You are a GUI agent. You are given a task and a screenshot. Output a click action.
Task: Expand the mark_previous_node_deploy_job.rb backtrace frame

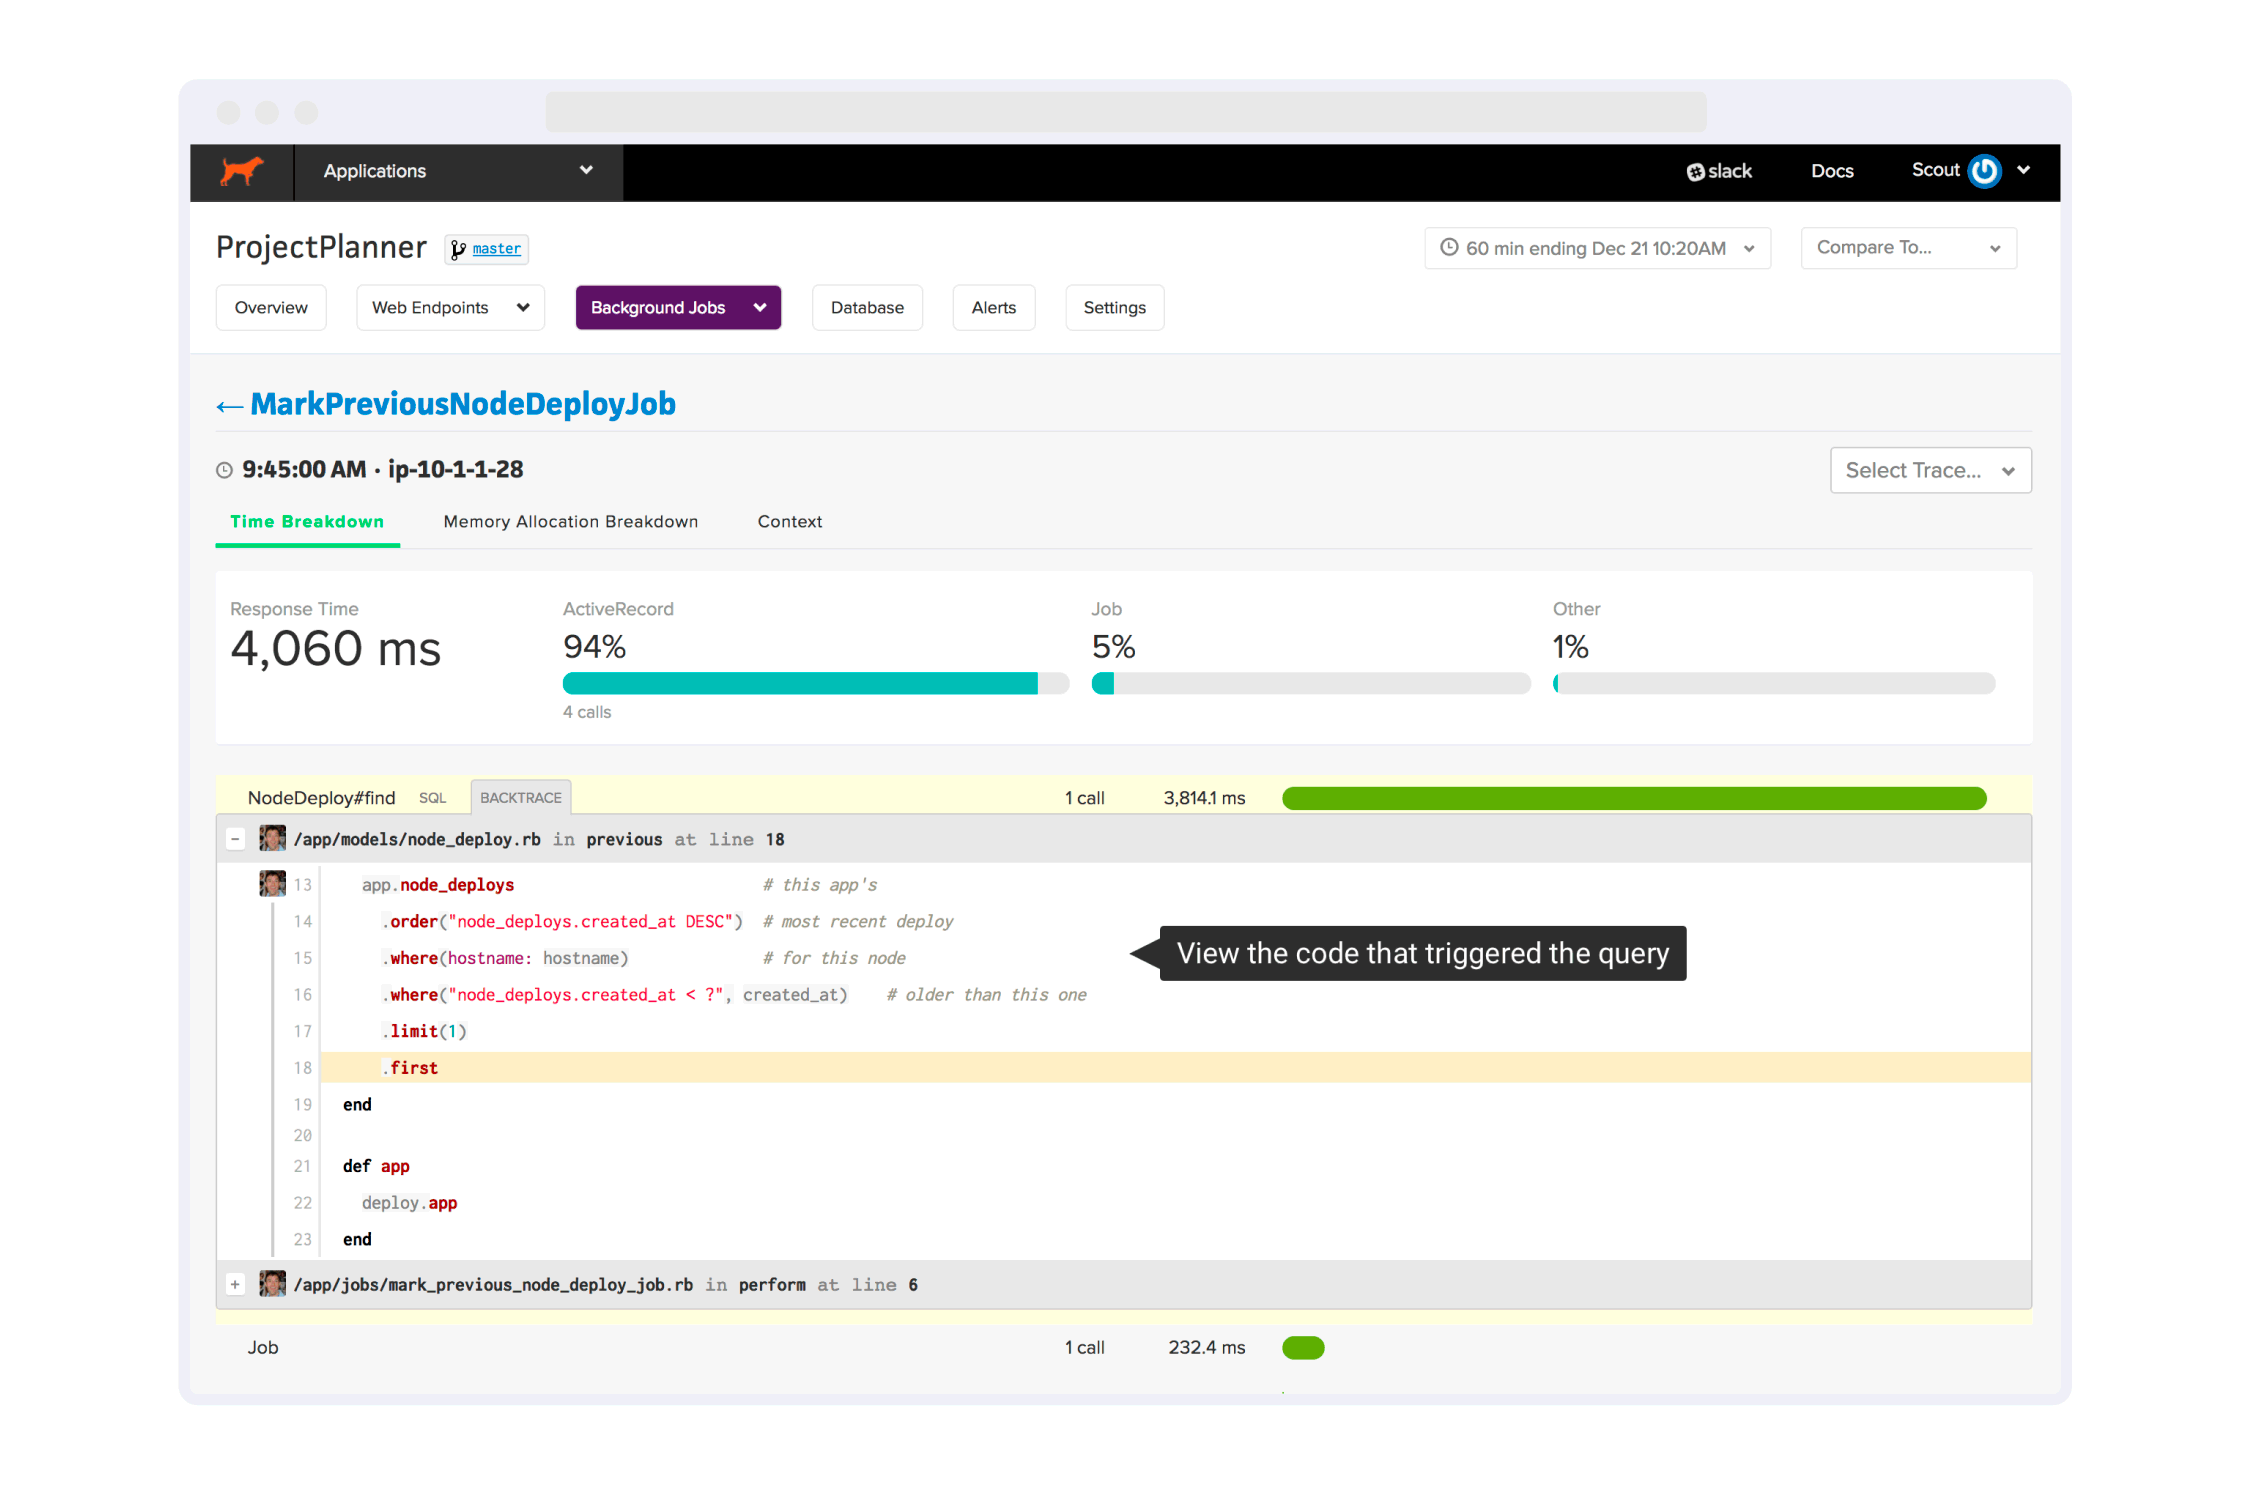click(x=235, y=1284)
